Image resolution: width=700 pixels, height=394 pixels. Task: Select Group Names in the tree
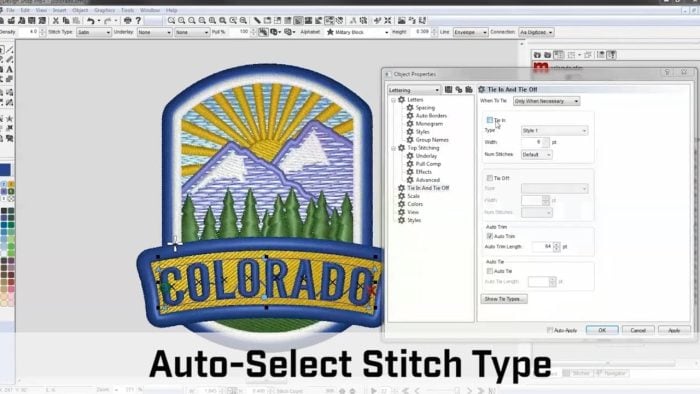[432, 140]
